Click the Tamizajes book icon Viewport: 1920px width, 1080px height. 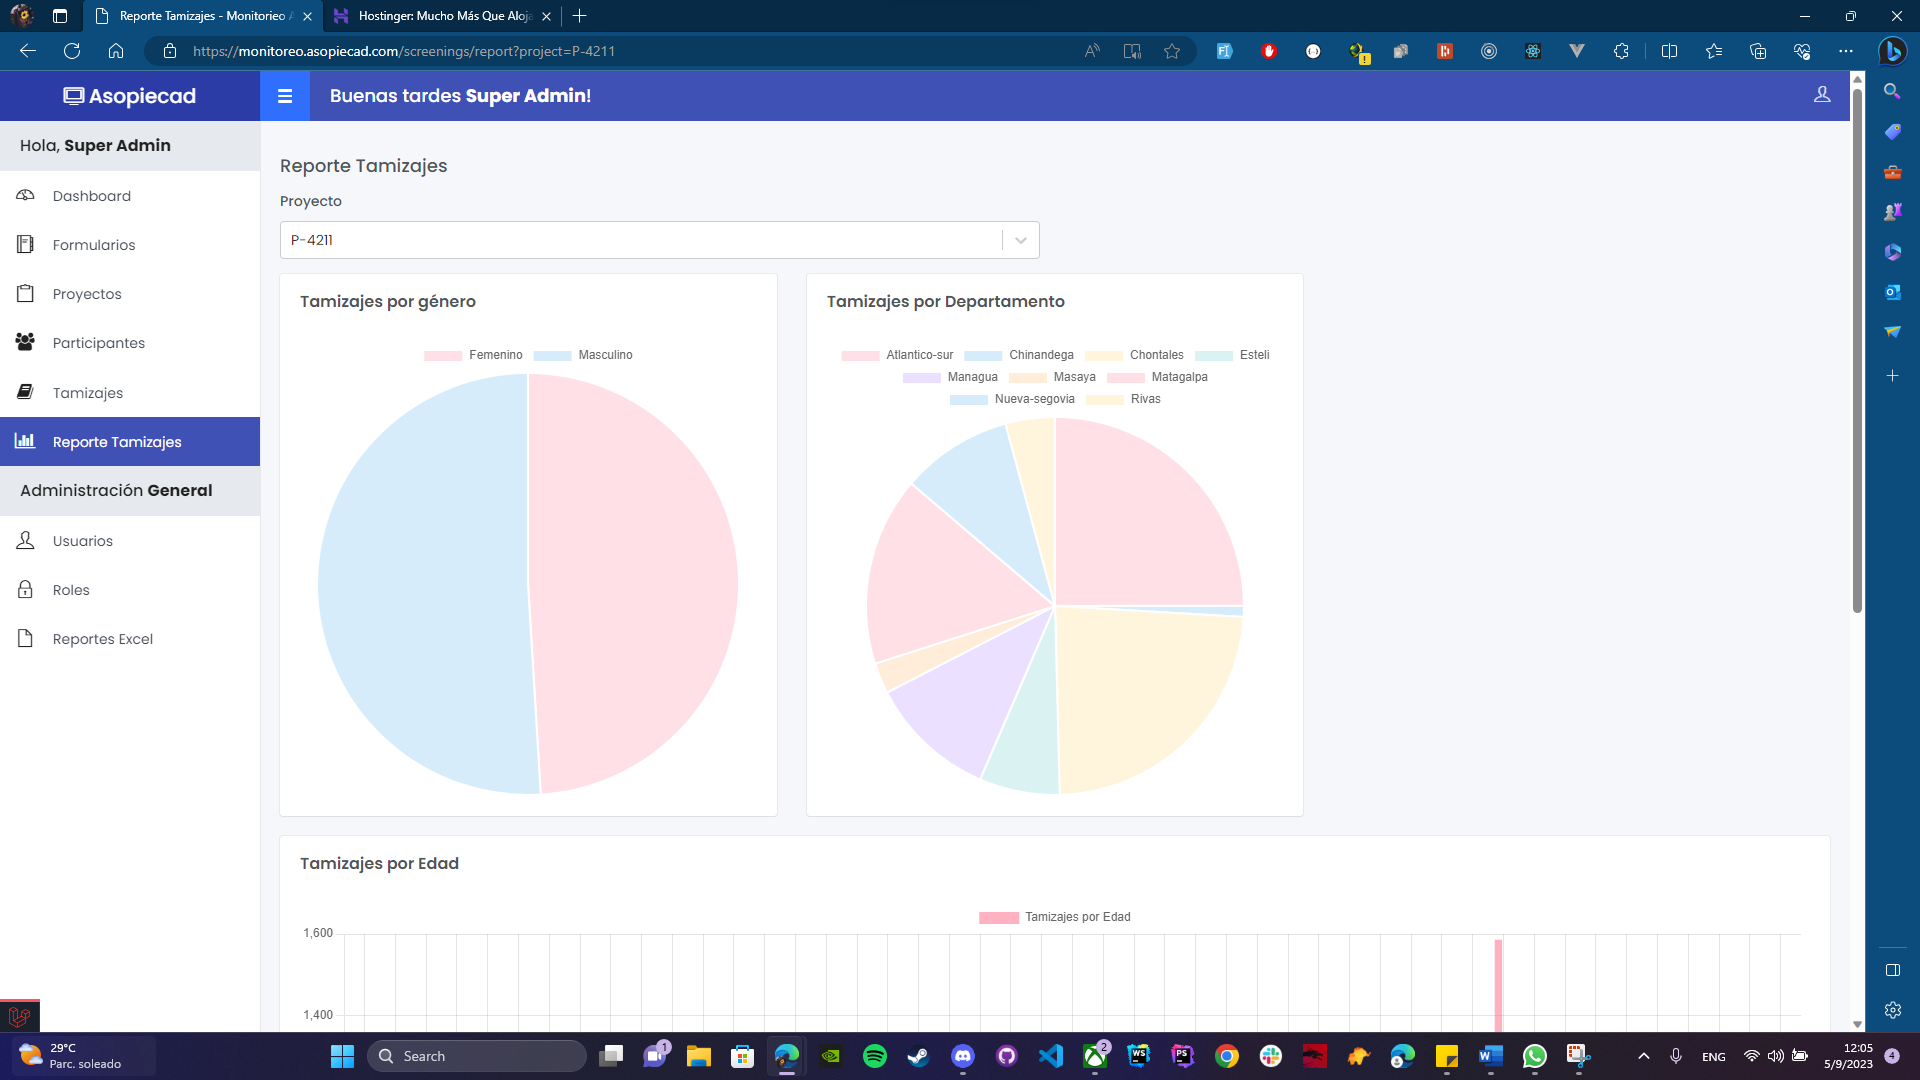pos(26,392)
